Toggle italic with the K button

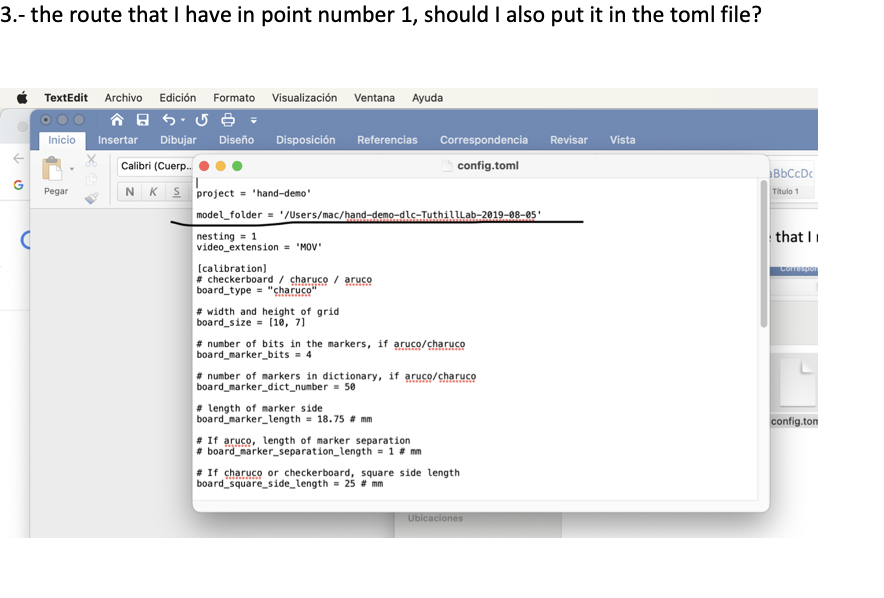point(152,191)
